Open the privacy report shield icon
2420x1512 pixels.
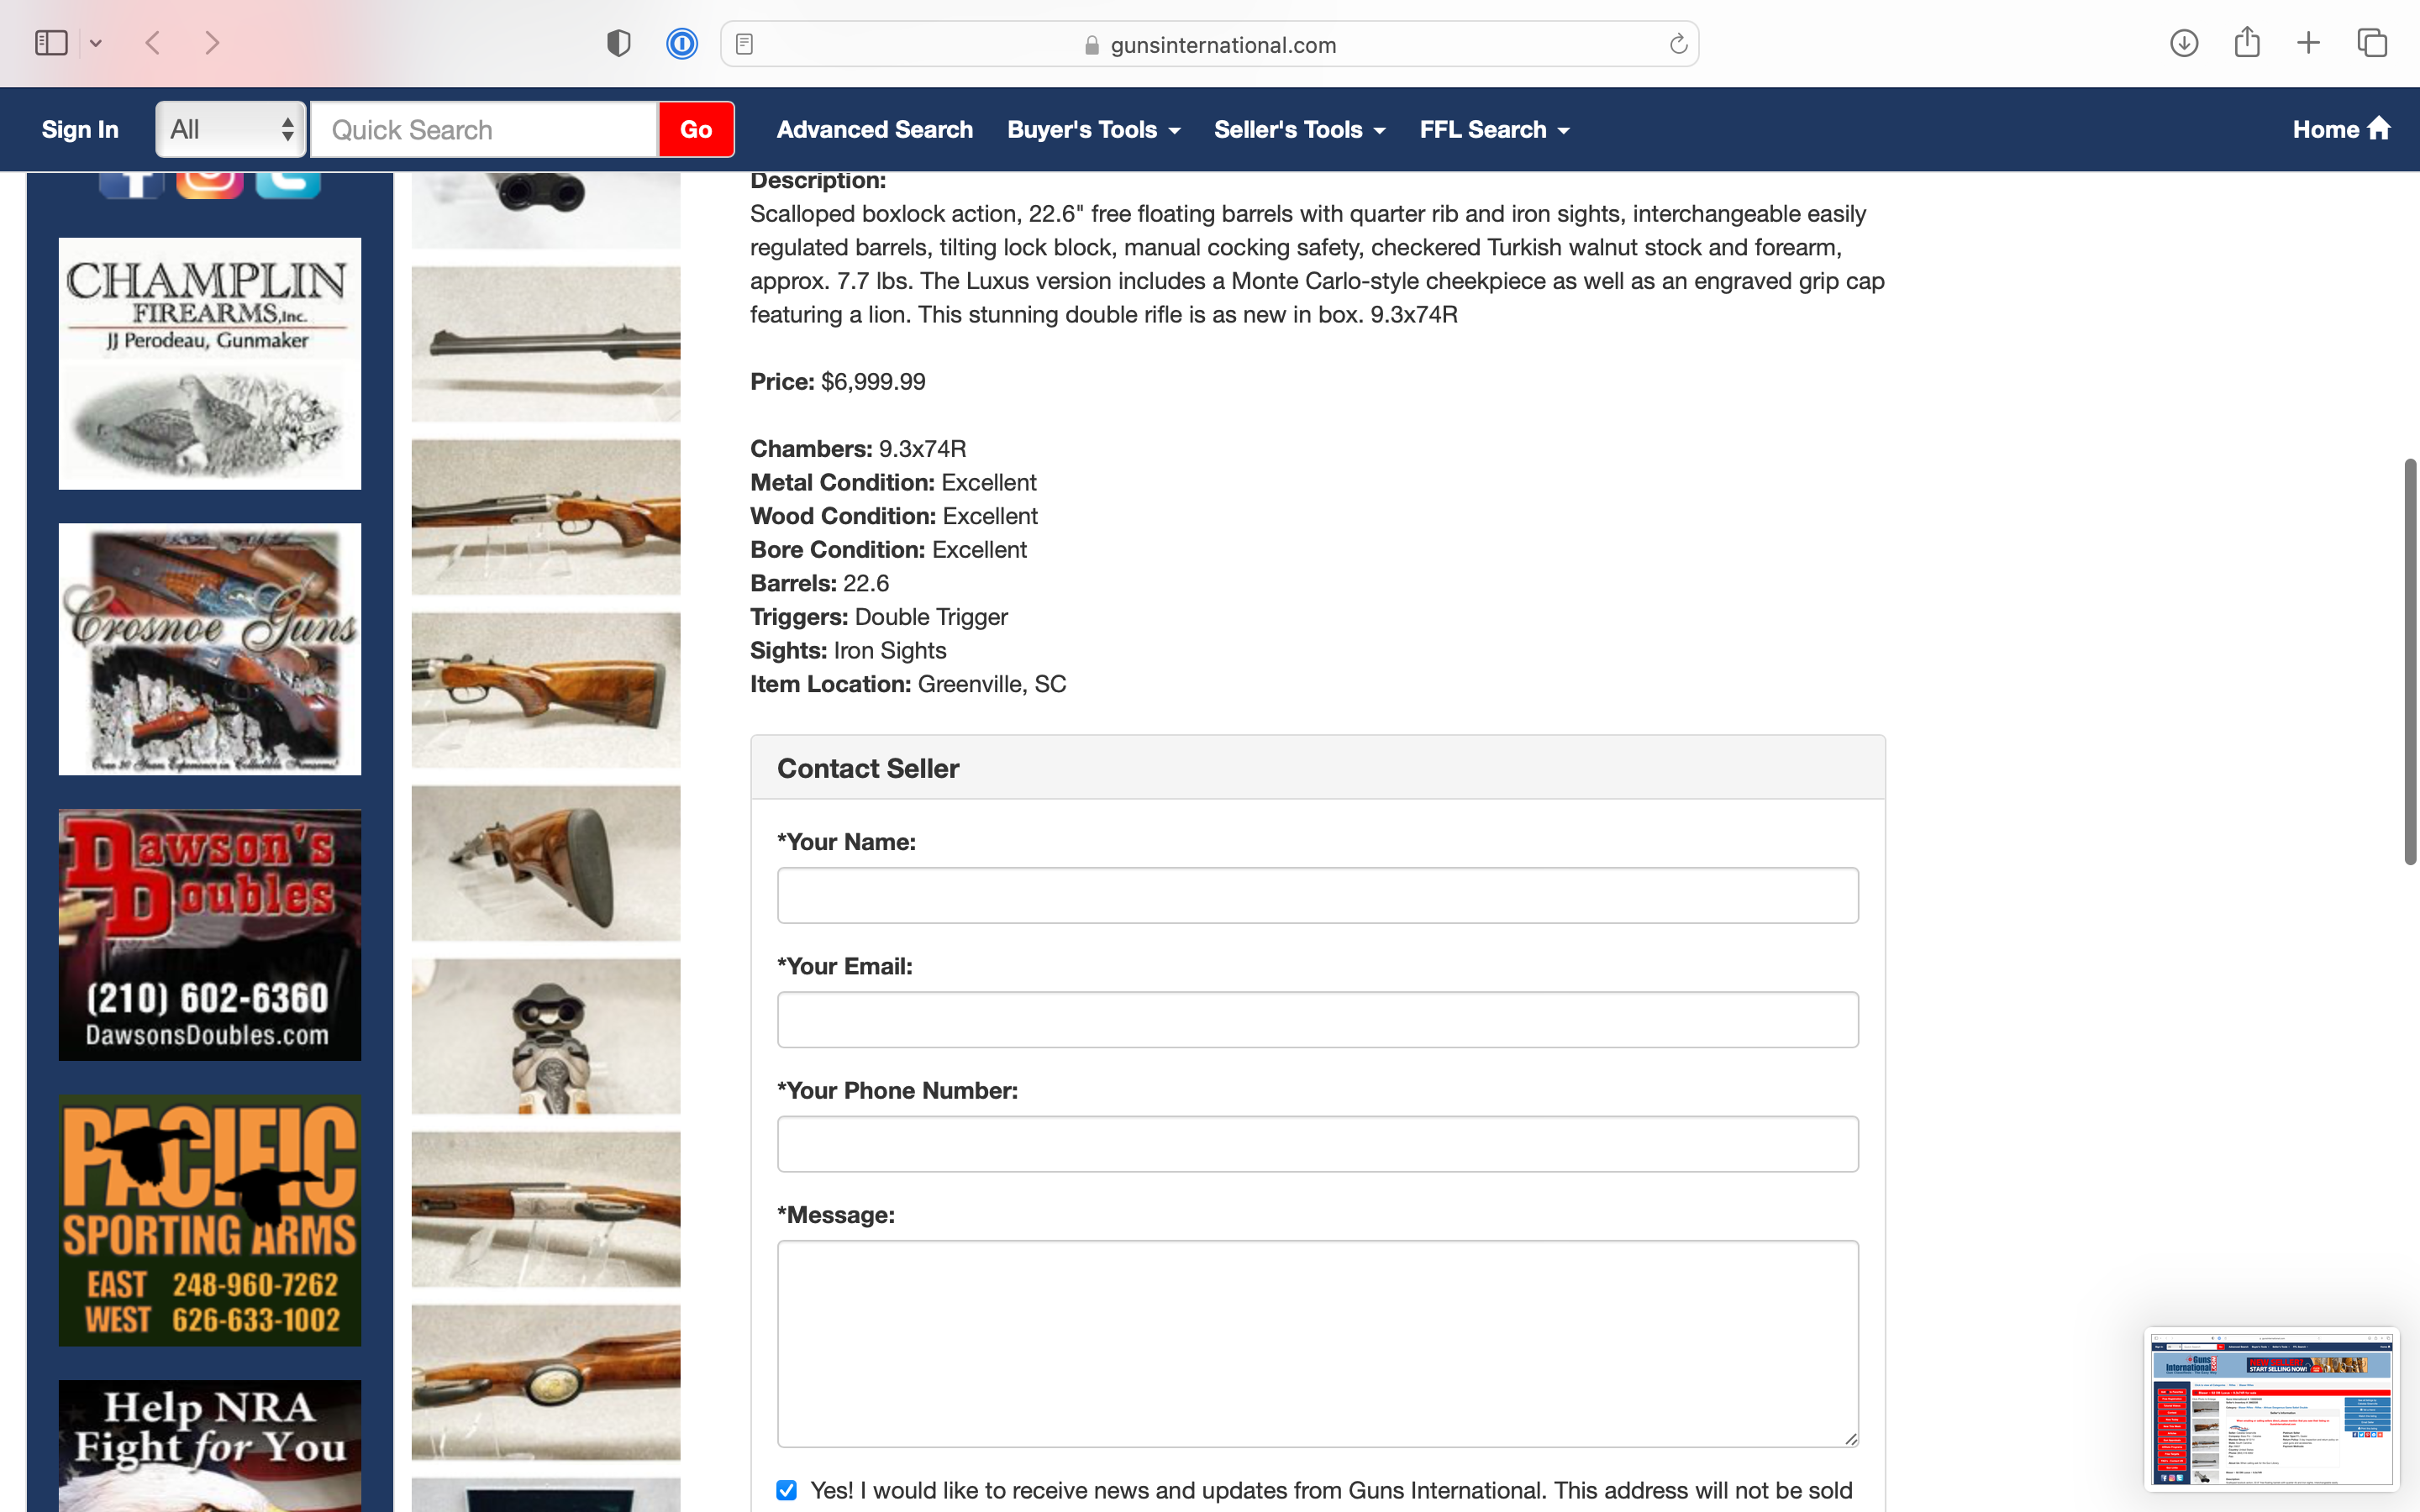tap(619, 43)
